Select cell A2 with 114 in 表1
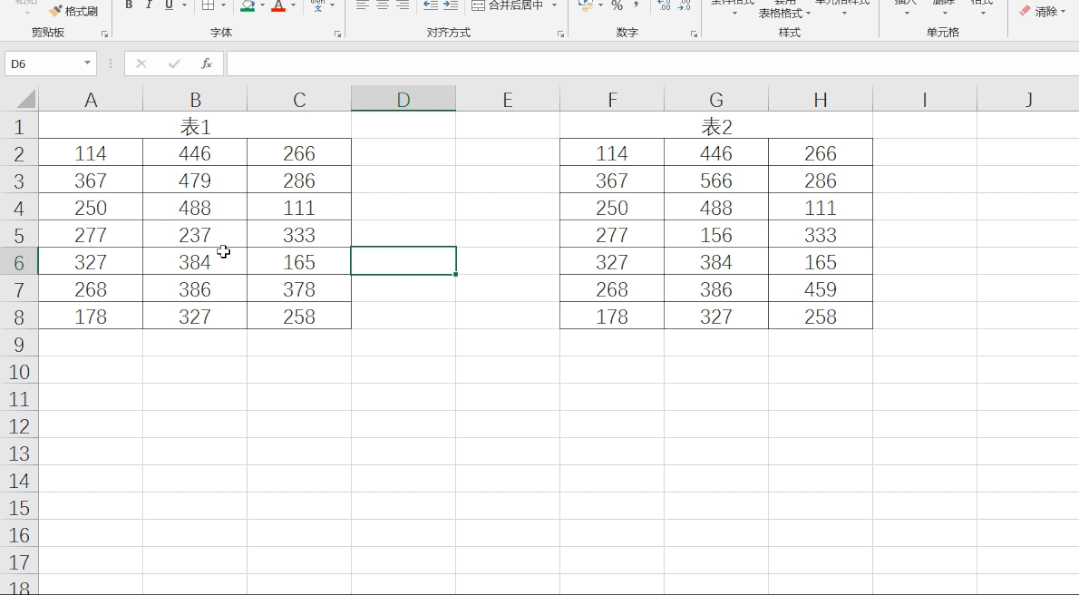The image size is (1079, 595). (91, 153)
